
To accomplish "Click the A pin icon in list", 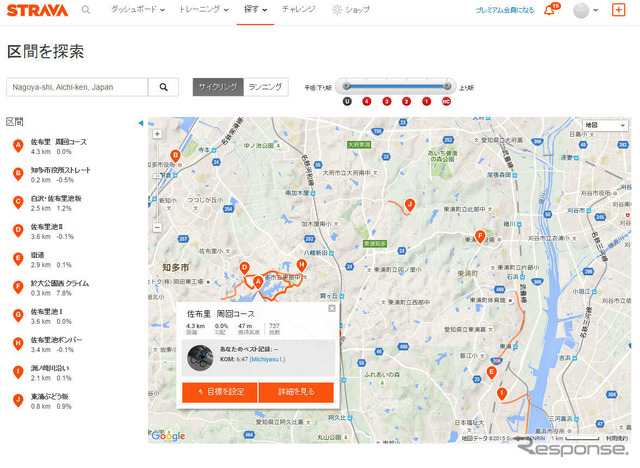I will point(18,146).
